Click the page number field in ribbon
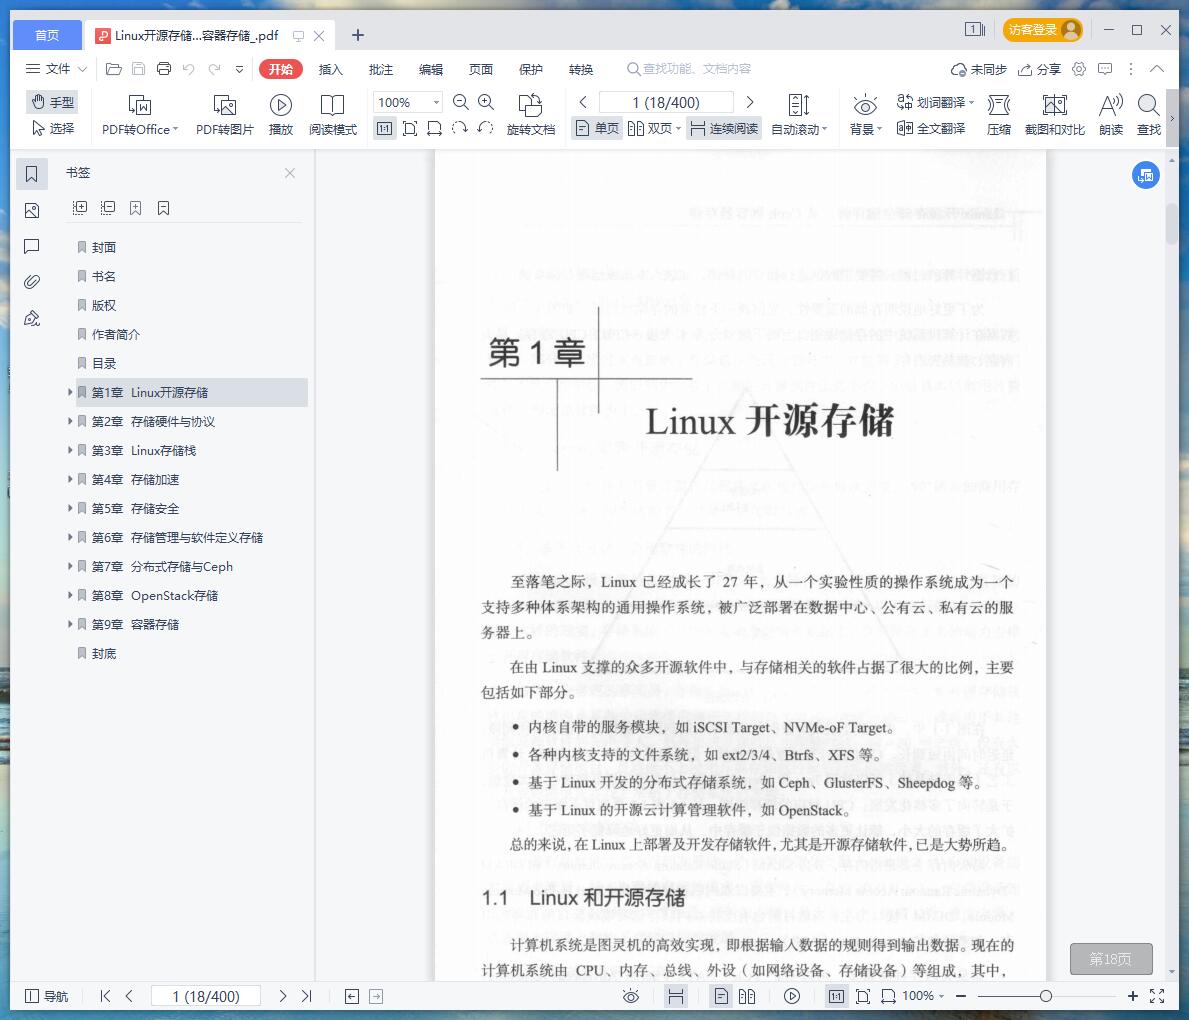 click(666, 102)
